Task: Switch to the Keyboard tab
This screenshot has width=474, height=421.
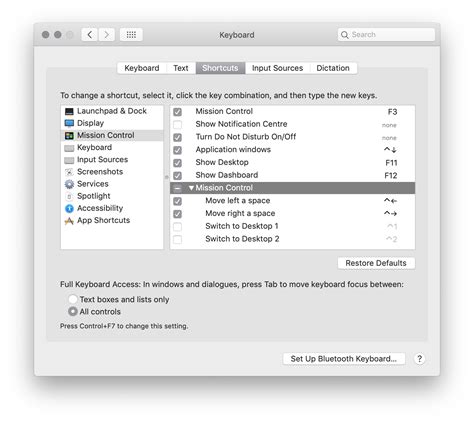Action: [x=142, y=68]
